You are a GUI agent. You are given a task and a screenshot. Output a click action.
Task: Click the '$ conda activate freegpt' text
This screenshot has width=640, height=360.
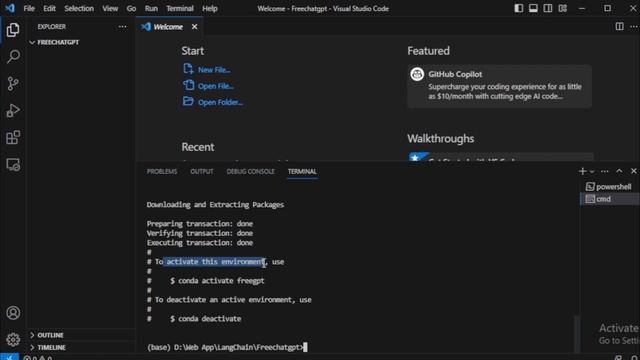click(x=217, y=281)
